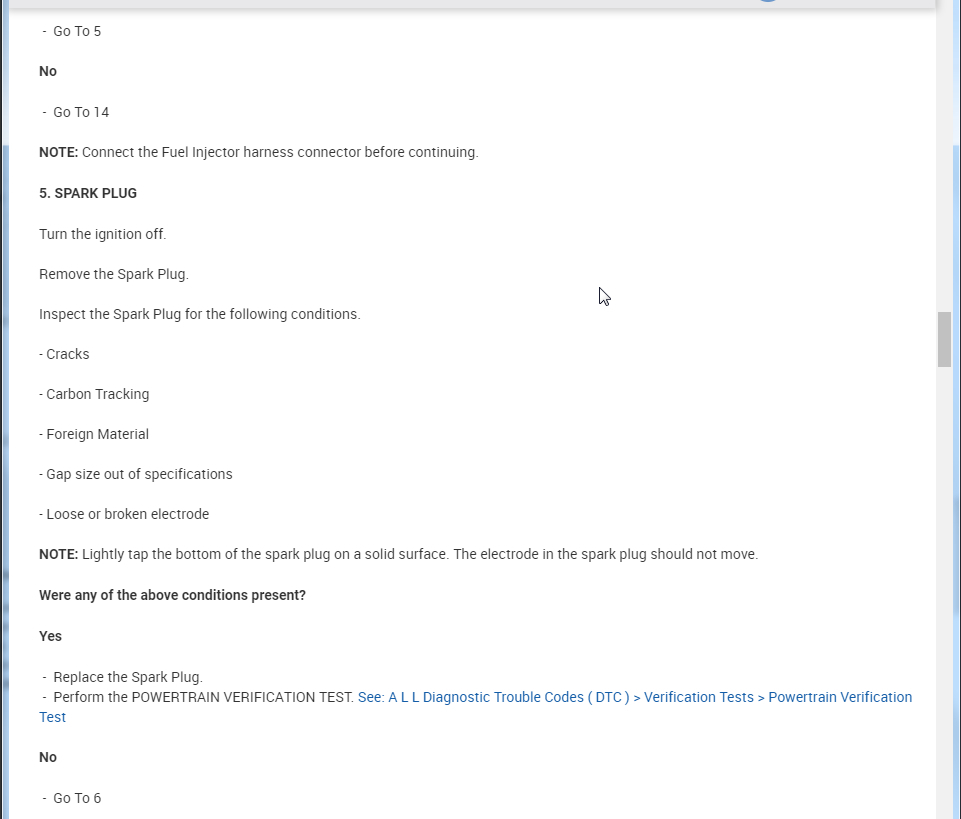
Task: Click 'Inspect the Spark Plug' instruction line
Action: 200,314
